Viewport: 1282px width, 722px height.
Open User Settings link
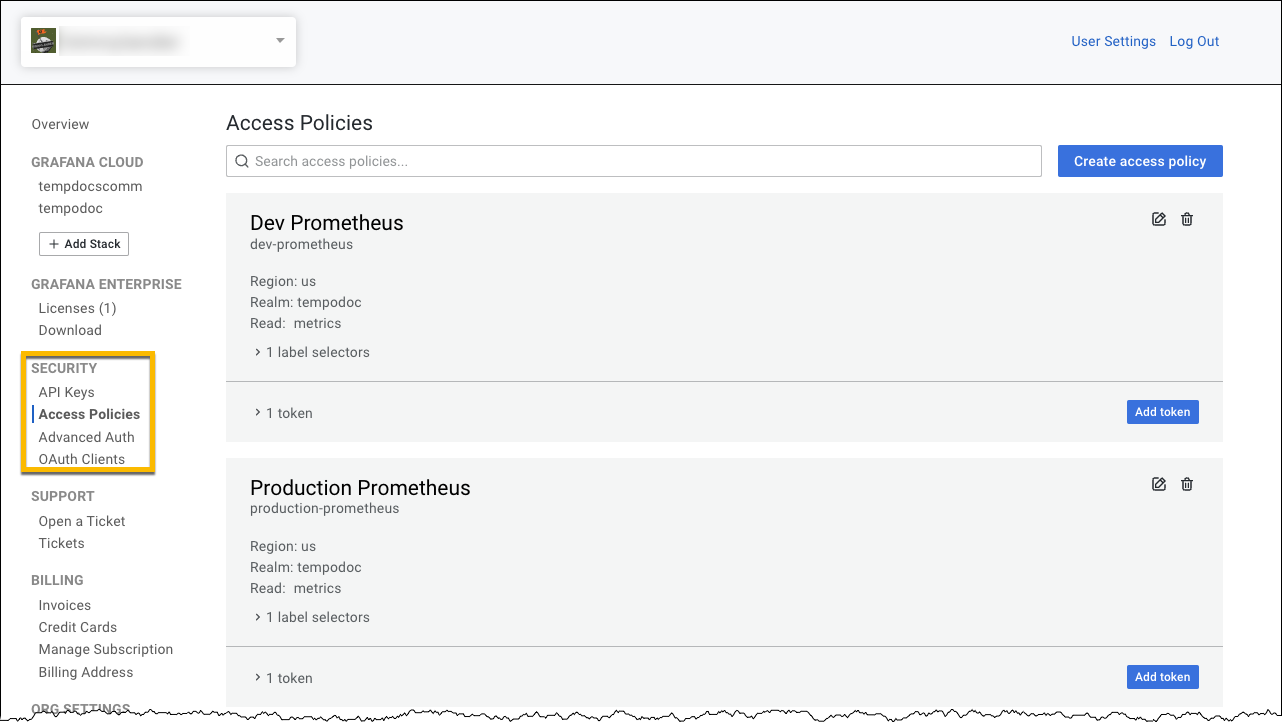coord(1113,41)
